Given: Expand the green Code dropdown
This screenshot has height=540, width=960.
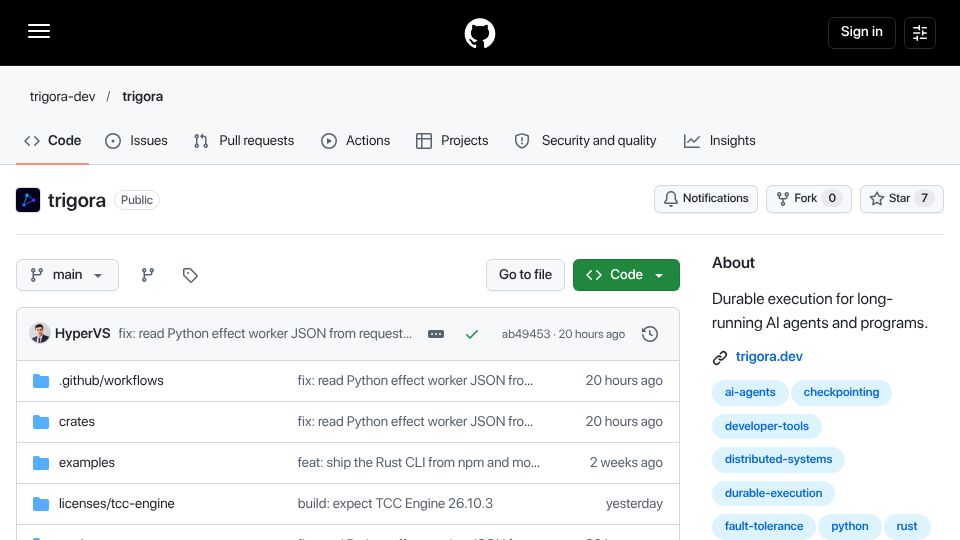Looking at the screenshot, I should coord(626,275).
